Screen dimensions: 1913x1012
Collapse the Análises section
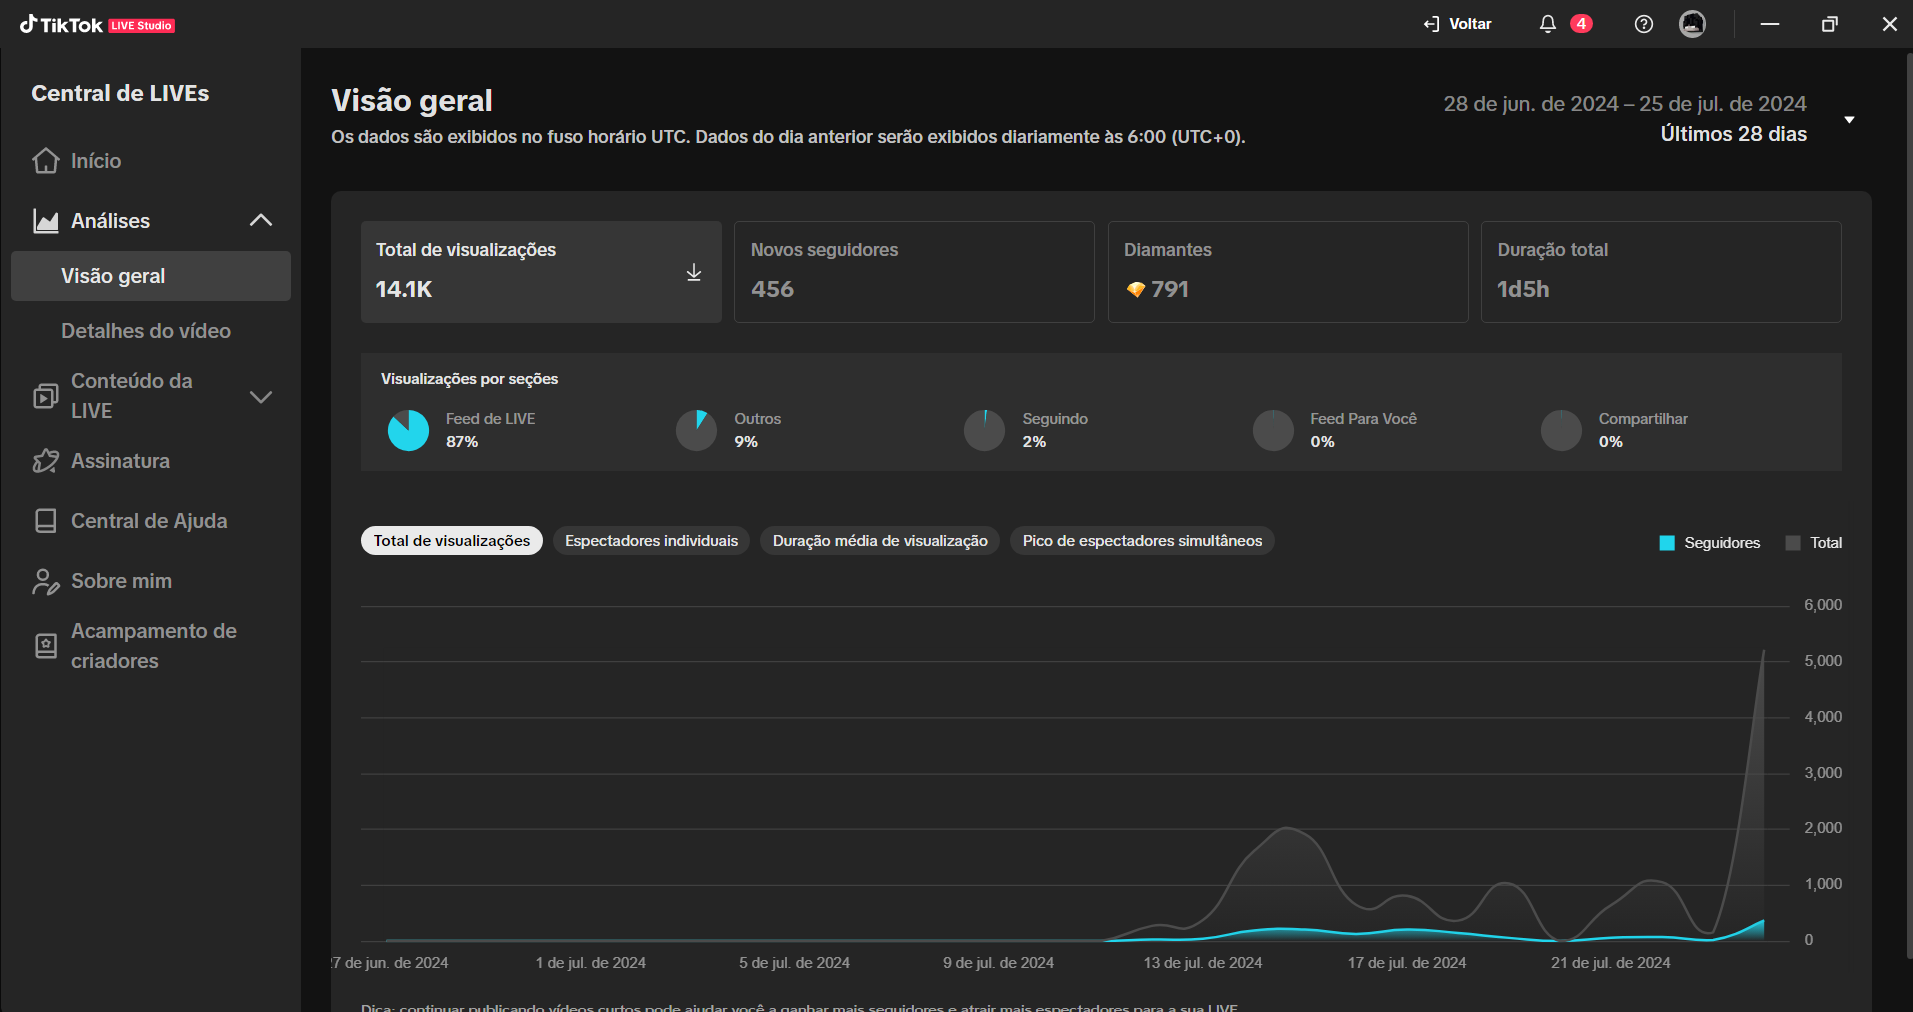pyautogui.click(x=261, y=220)
